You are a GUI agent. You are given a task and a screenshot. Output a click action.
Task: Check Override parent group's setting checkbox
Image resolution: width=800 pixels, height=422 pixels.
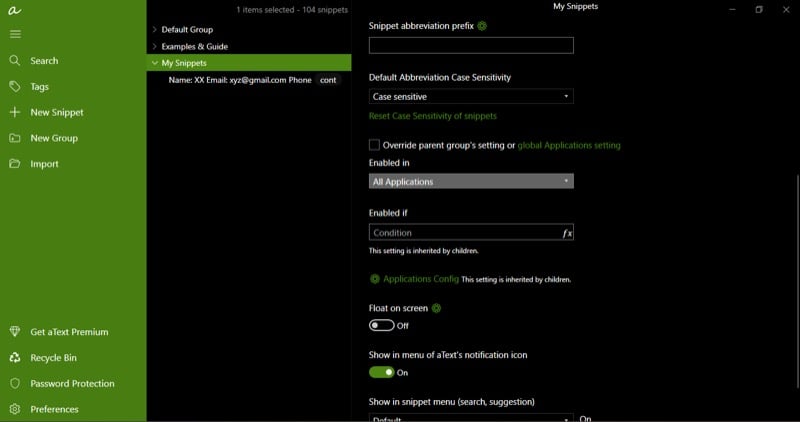(x=374, y=145)
